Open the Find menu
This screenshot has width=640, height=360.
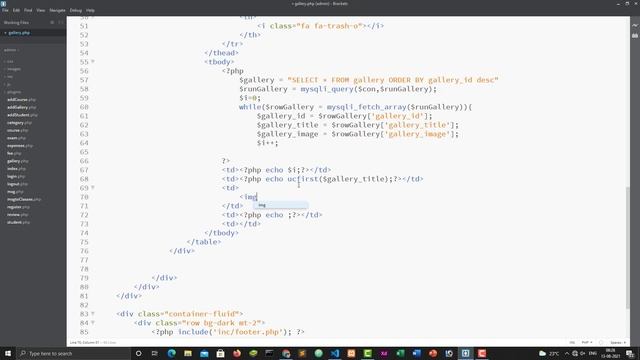pyautogui.click(x=28, y=10)
